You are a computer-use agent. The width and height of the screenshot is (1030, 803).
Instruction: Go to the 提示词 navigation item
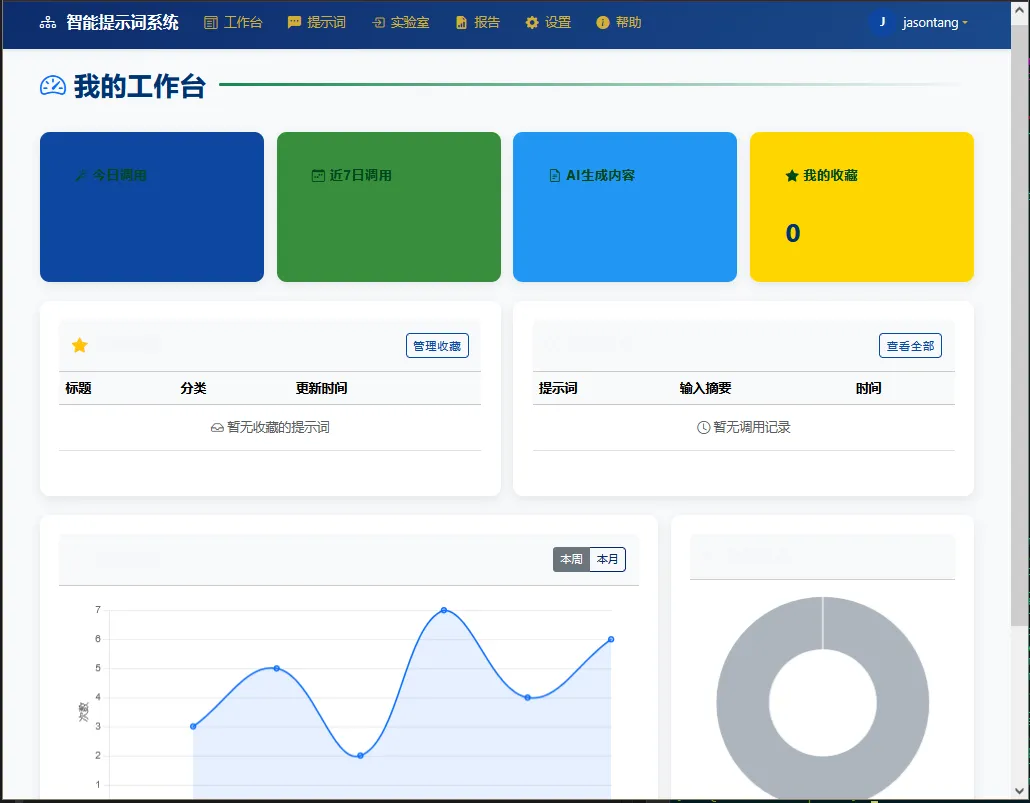pos(317,22)
